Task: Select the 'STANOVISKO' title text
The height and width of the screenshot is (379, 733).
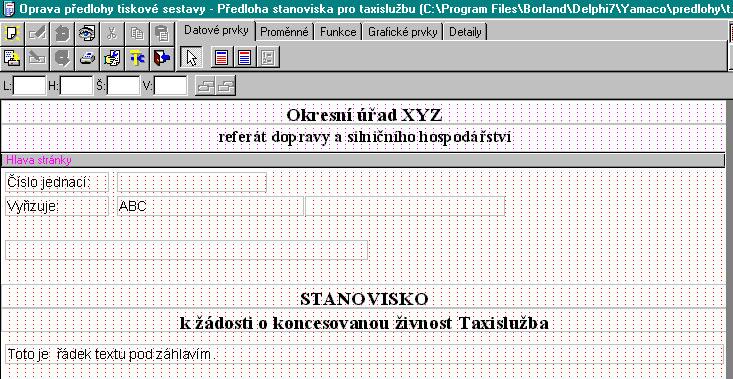Action: 364,299
